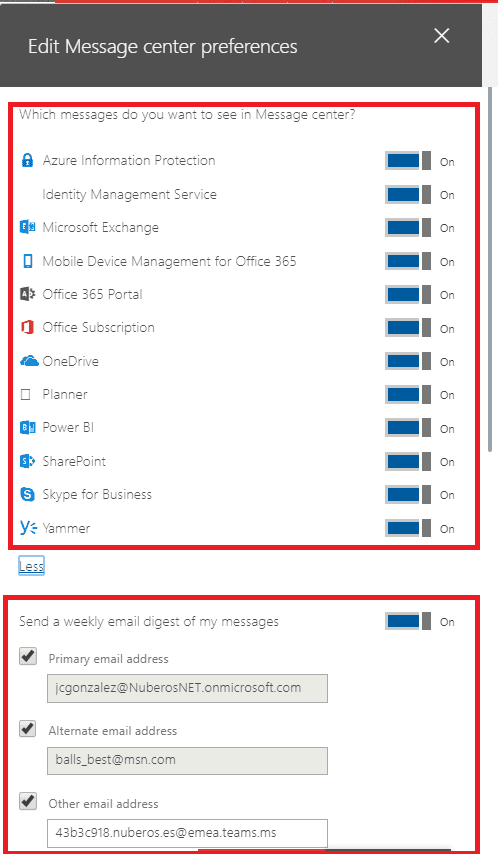The width and height of the screenshot is (498, 854).
Task: Switch off the weekly email digest toggle
Action: click(408, 621)
